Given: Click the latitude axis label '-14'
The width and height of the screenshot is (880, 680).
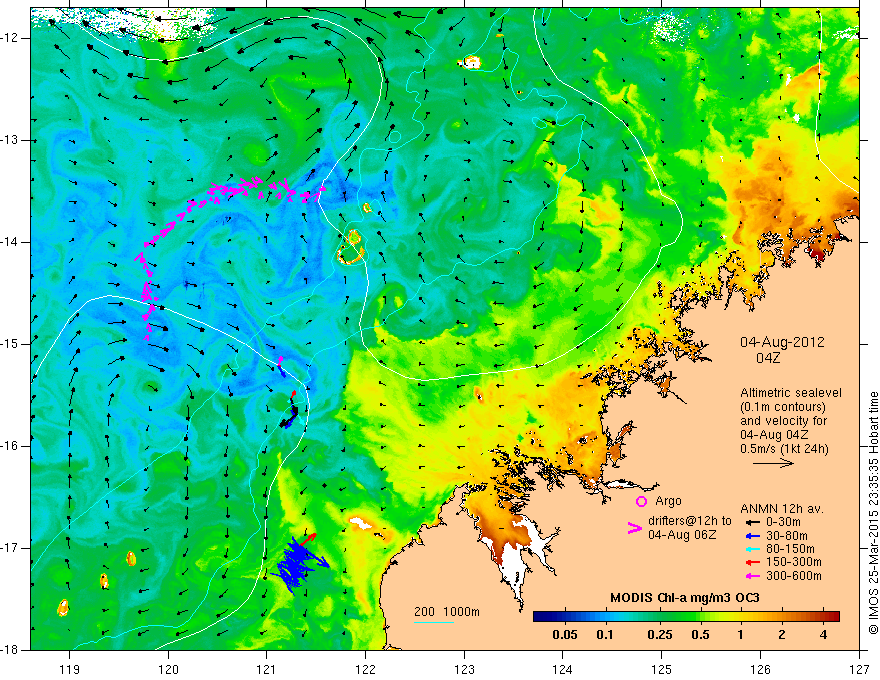Looking at the screenshot, I should point(10,242).
